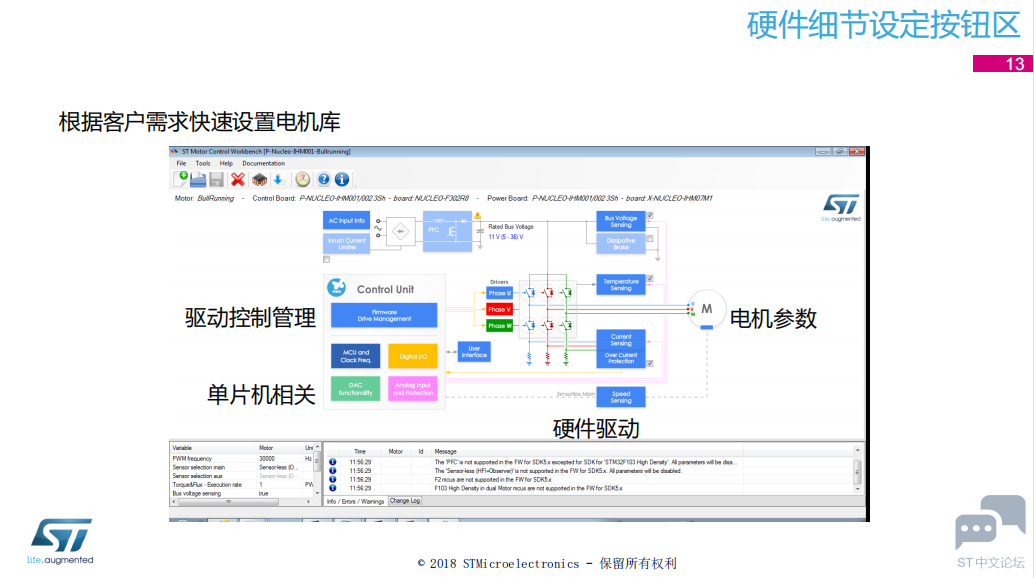Toggle the Dissipative Brake checkbox
Viewport: 1034px width, 578px height.
pyautogui.click(x=650, y=239)
